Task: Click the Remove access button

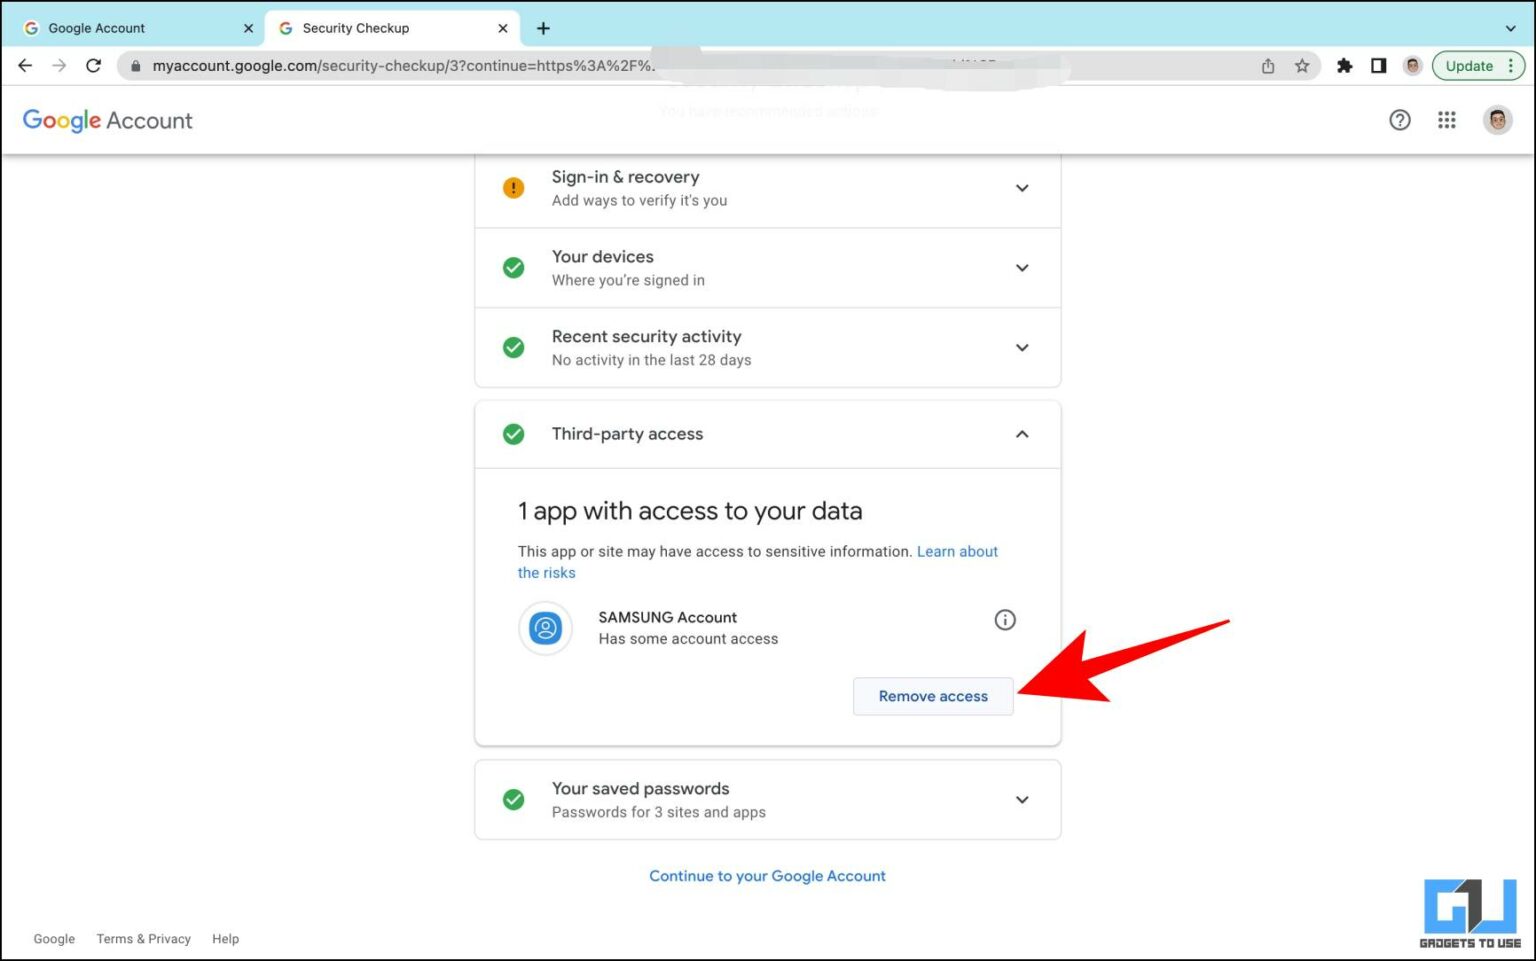Action: pos(932,696)
